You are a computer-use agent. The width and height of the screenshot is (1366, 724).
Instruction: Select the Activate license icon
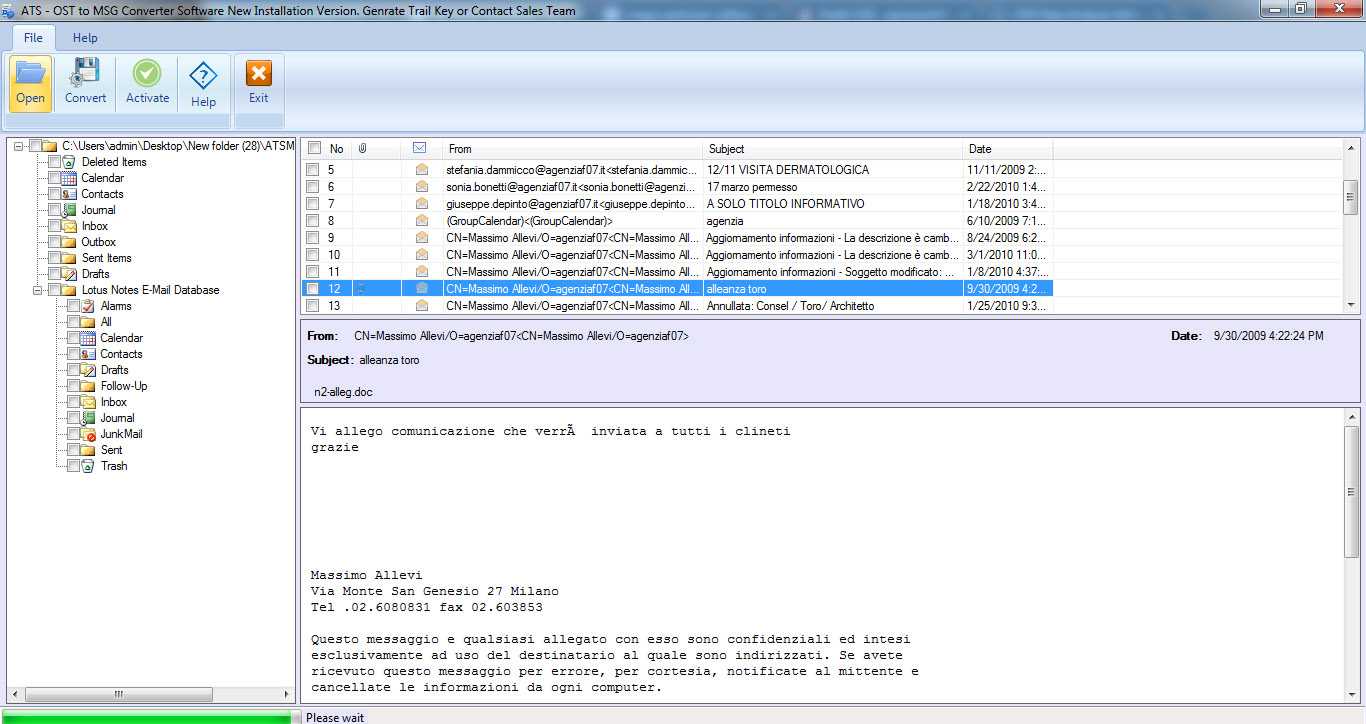tap(146, 80)
